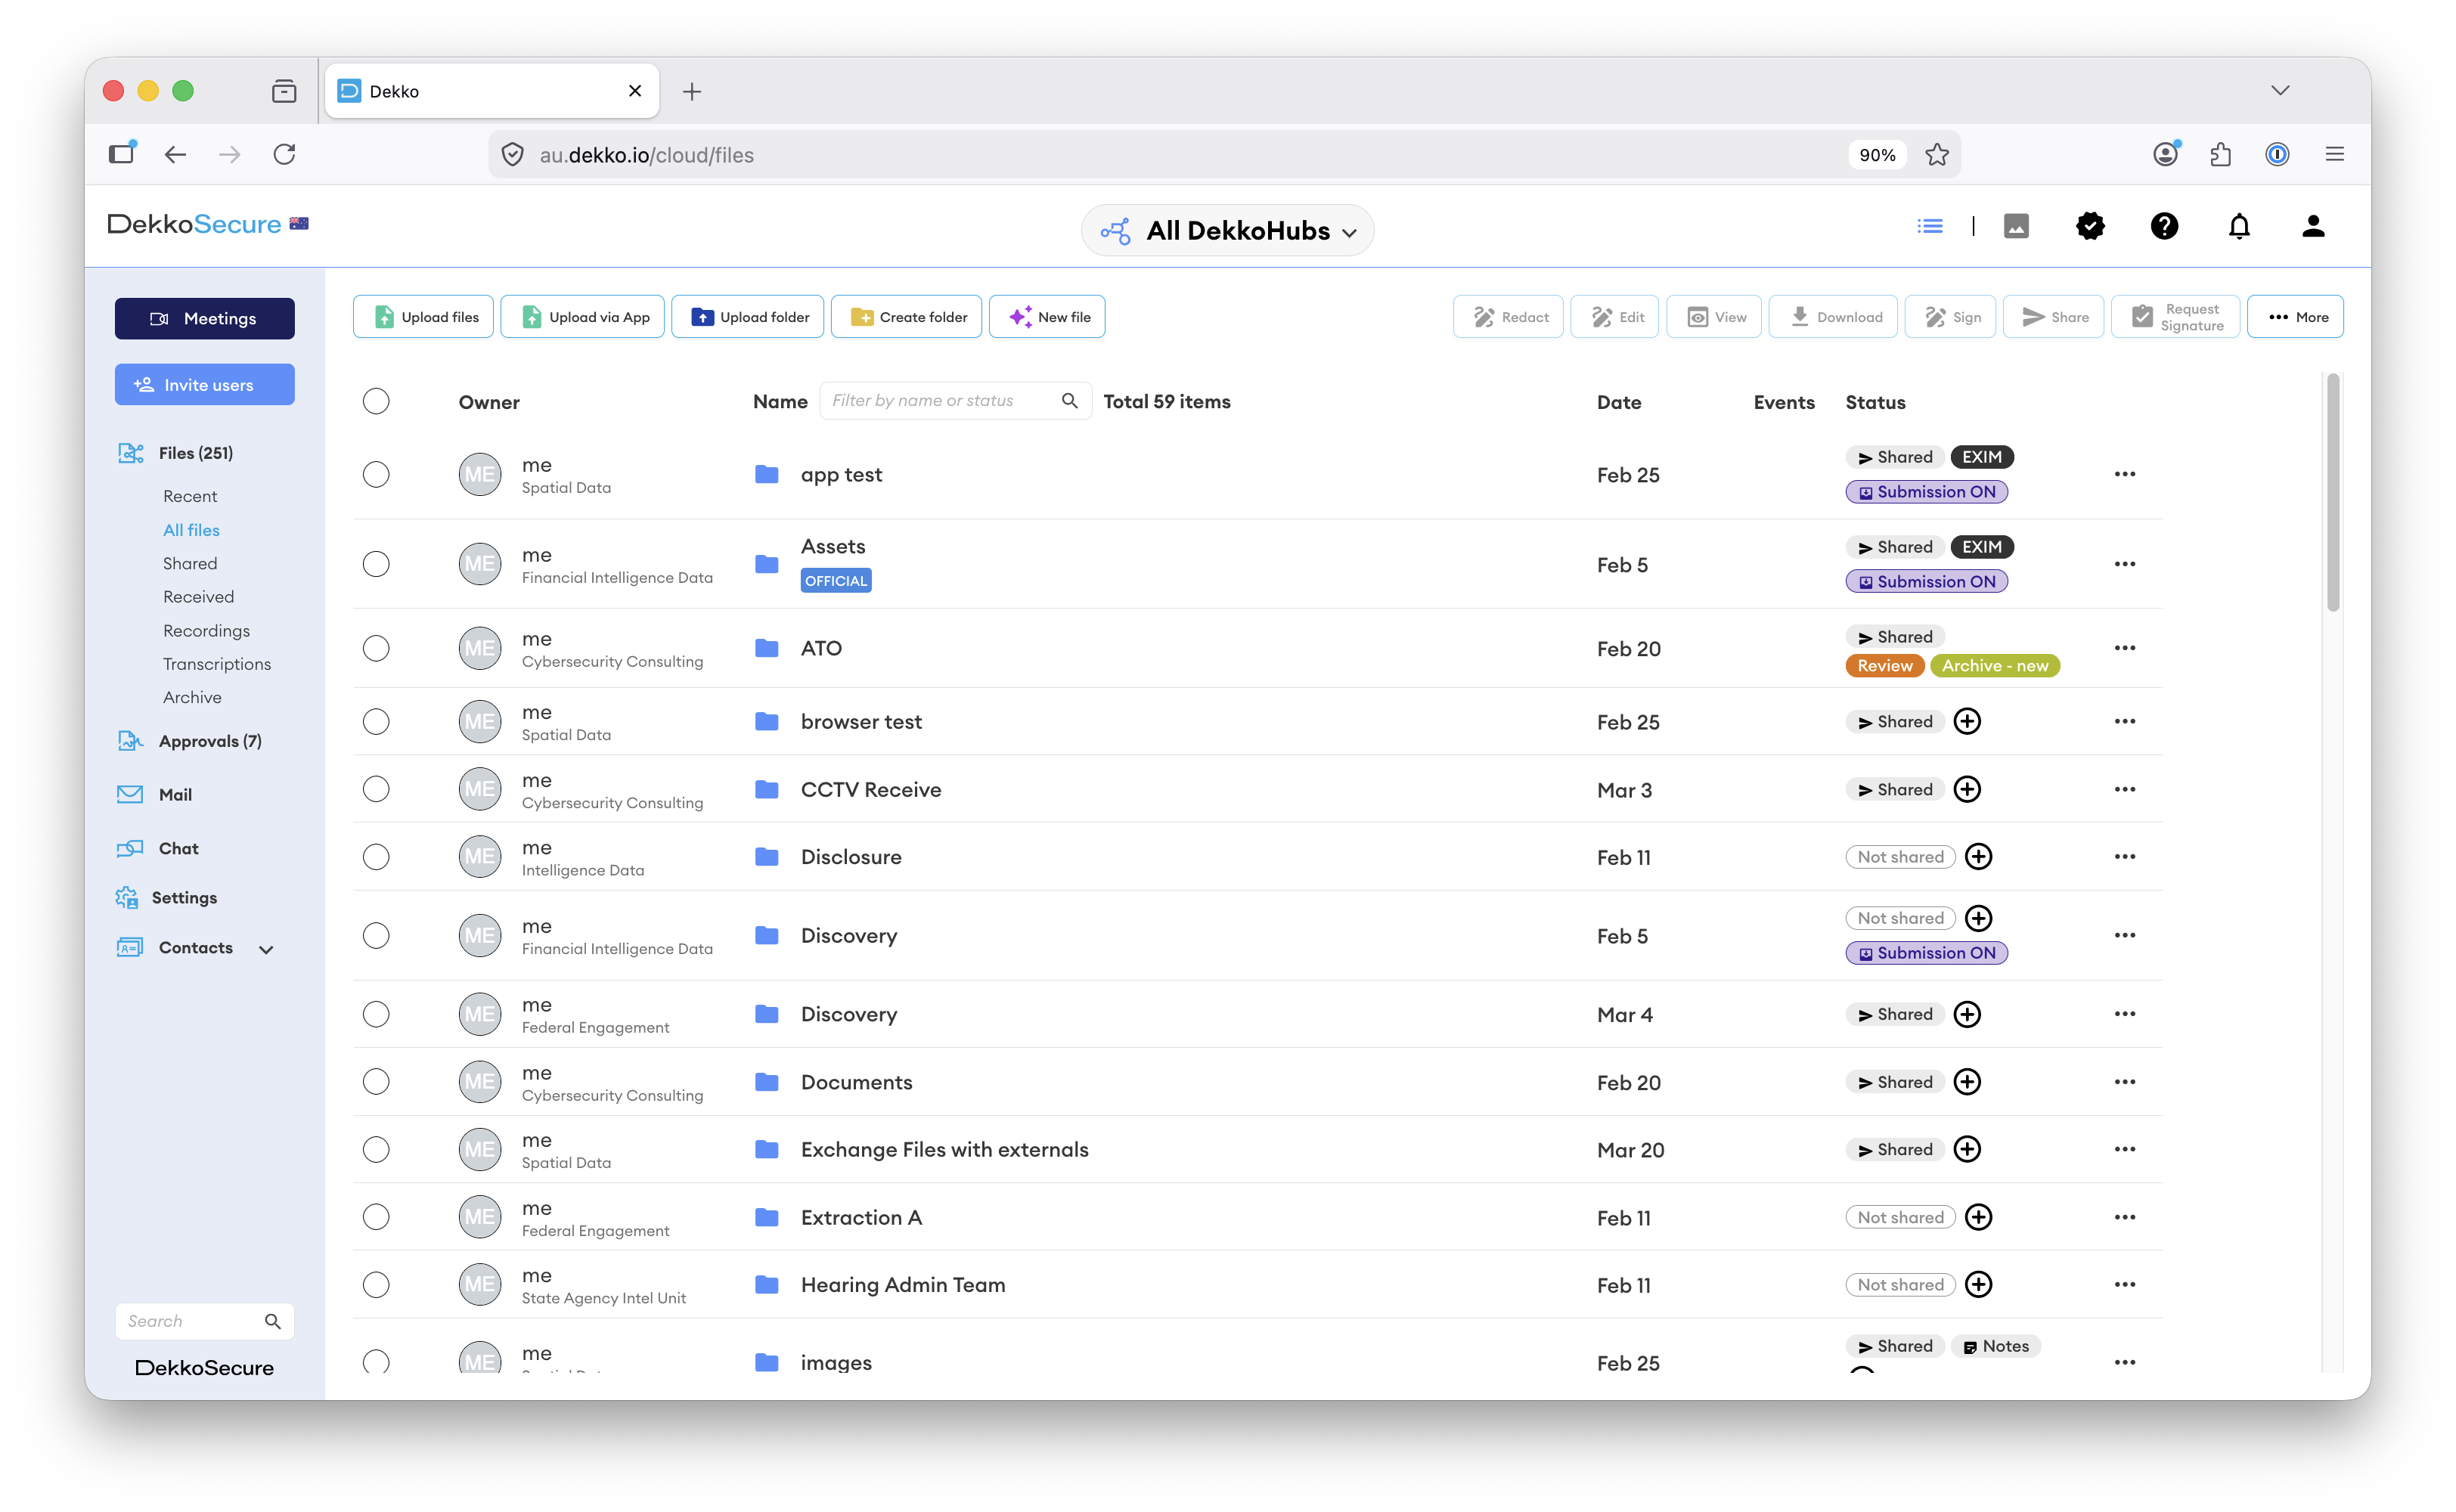
Task: Click the Filter by name or status field
Action: tap(955, 401)
